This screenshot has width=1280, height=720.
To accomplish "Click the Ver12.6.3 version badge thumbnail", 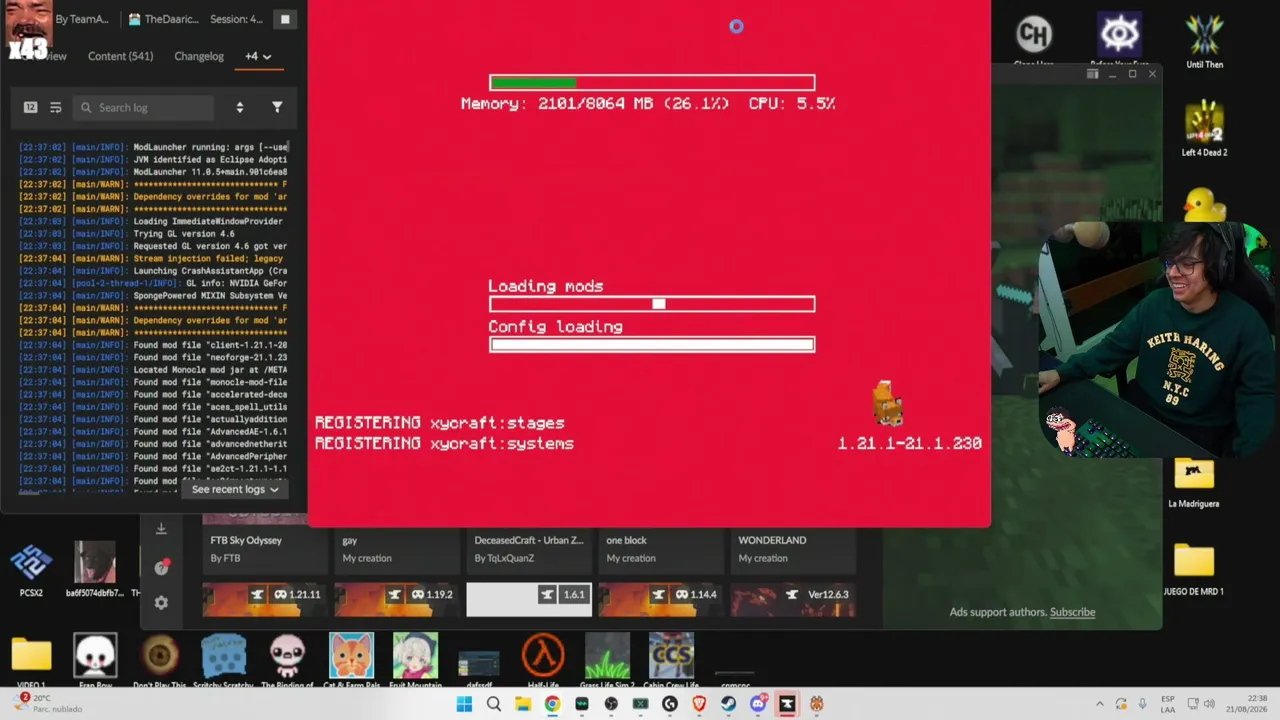I will [x=792, y=599].
